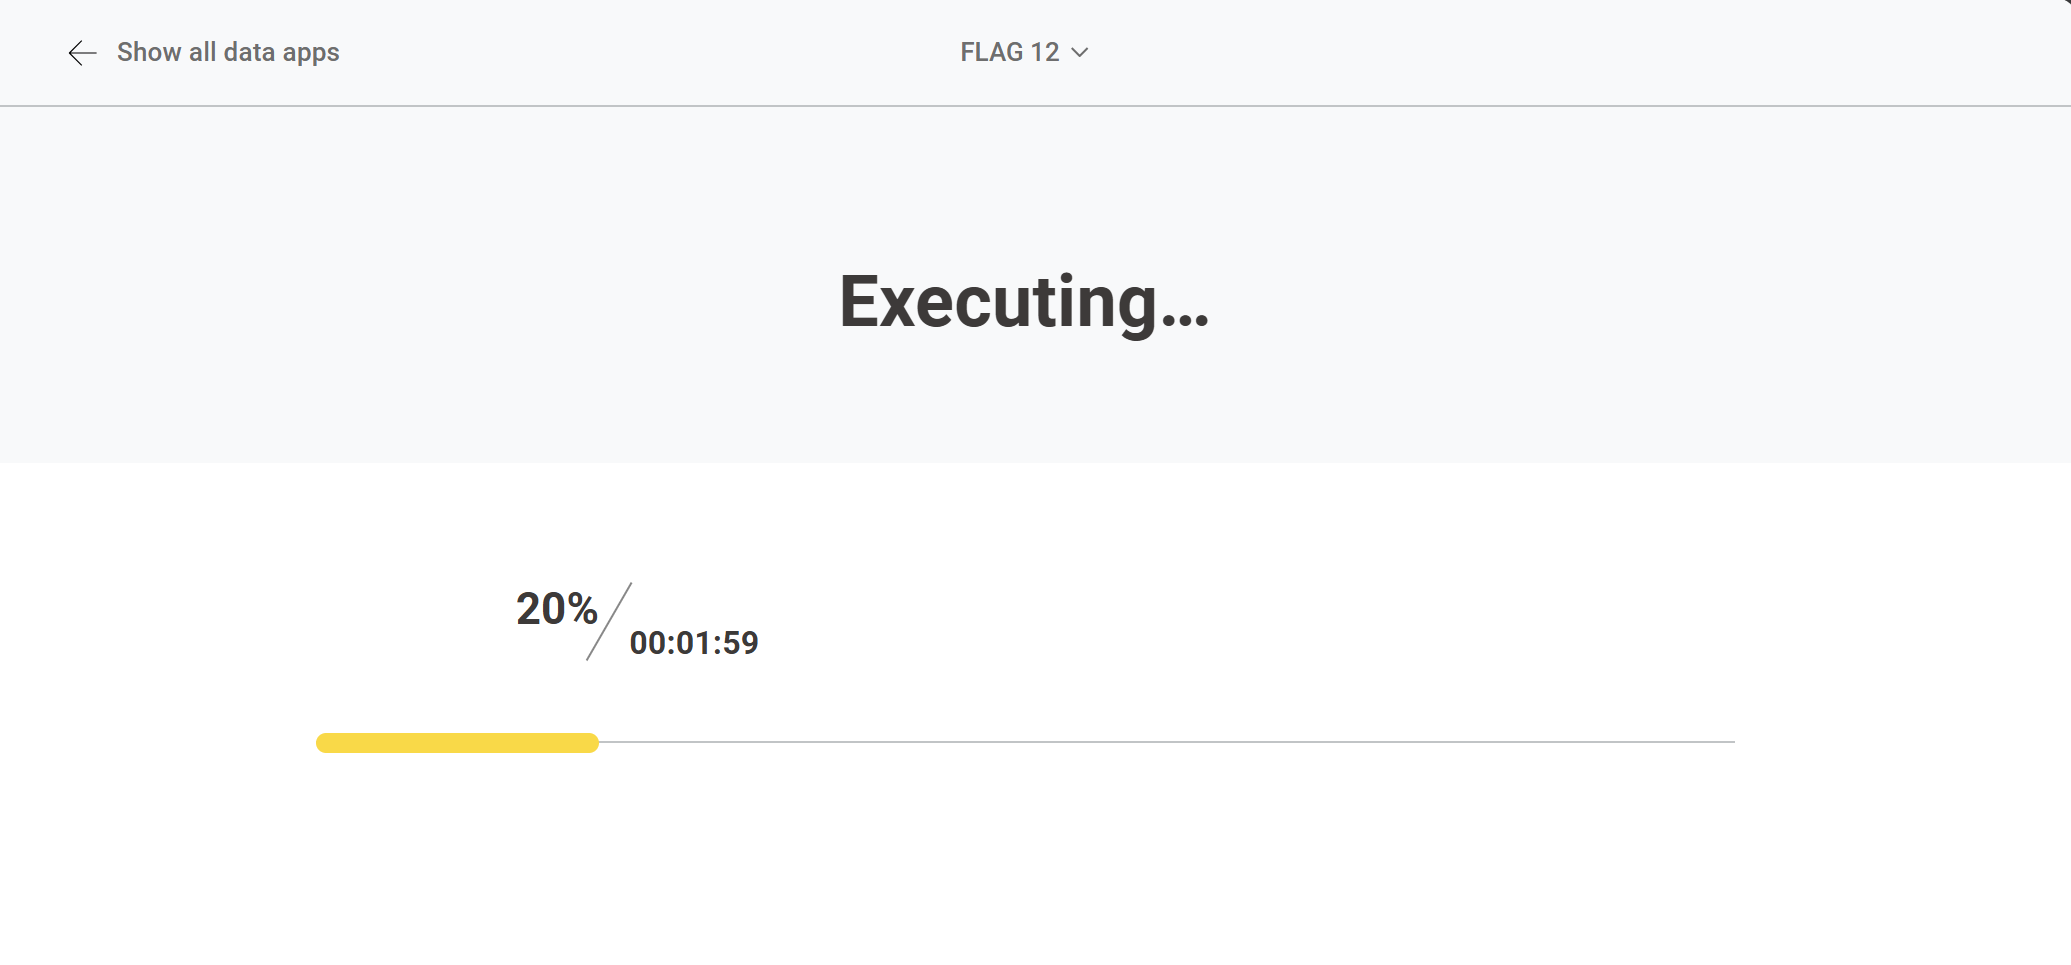2071x965 pixels.
Task: Click the rounded start of the yellow bar
Action: (x=324, y=743)
